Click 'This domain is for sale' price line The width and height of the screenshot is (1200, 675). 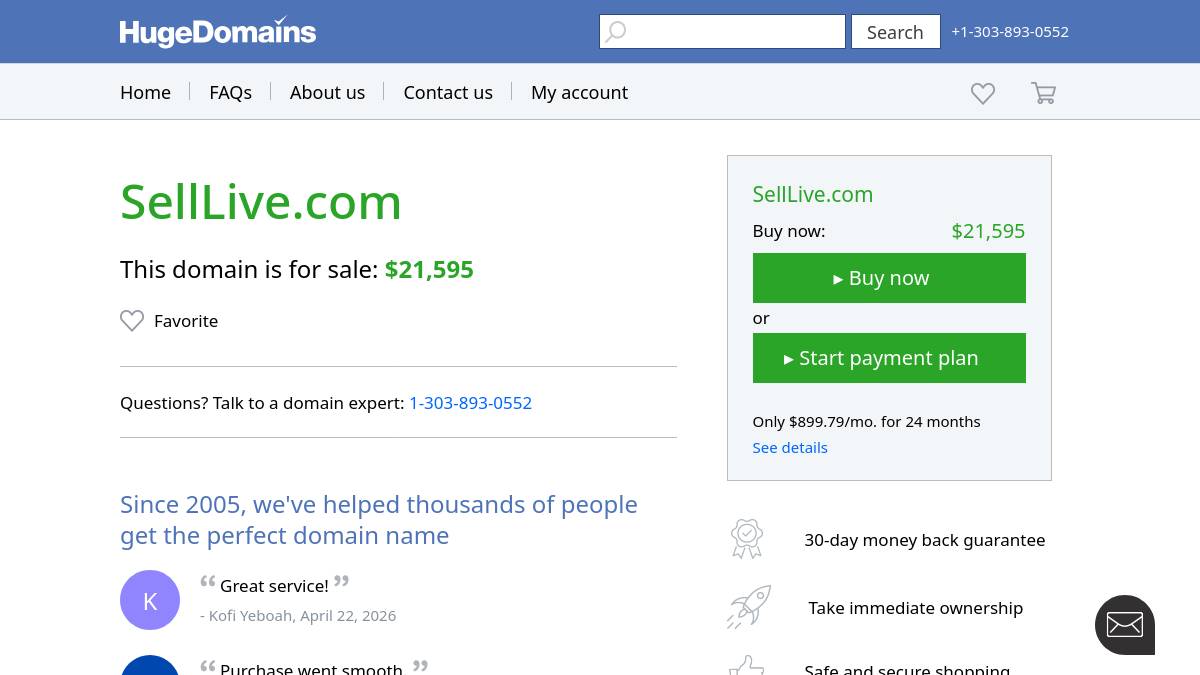(x=297, y=269)
